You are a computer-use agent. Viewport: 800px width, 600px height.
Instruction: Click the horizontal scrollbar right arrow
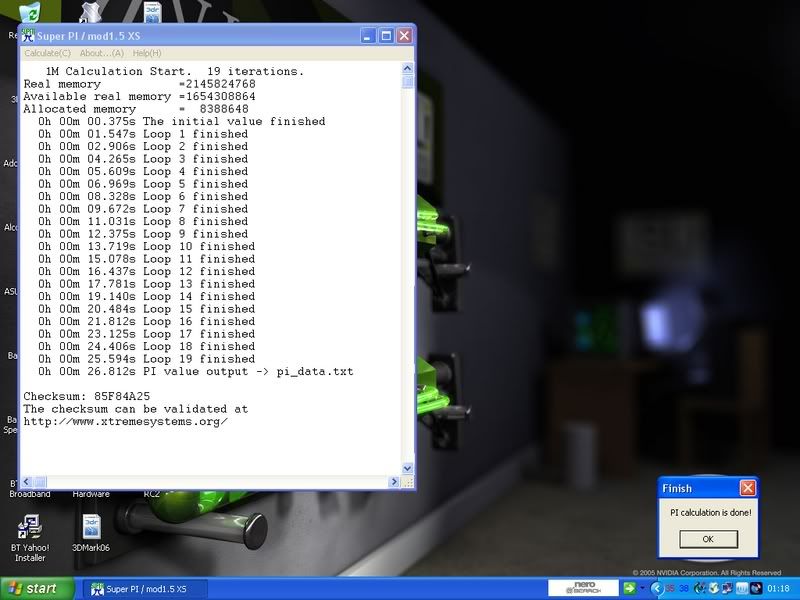pos(394,482)
